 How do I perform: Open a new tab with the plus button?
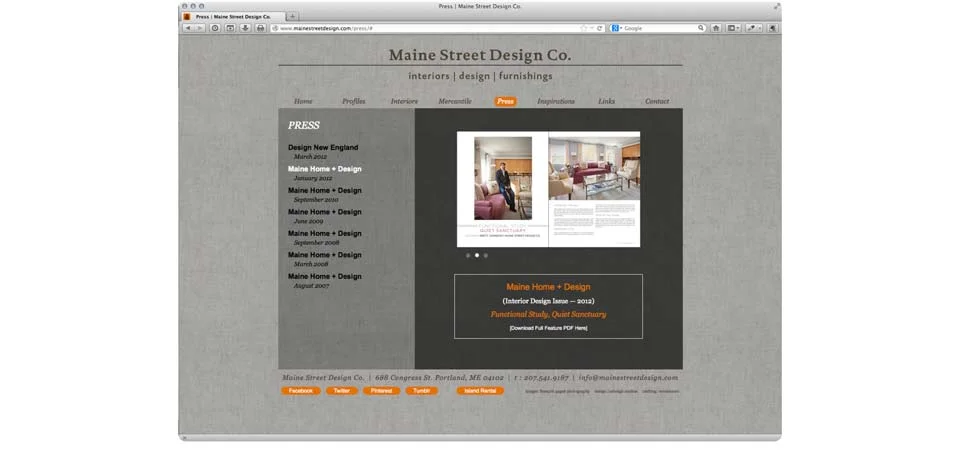(x=293, y=17)
